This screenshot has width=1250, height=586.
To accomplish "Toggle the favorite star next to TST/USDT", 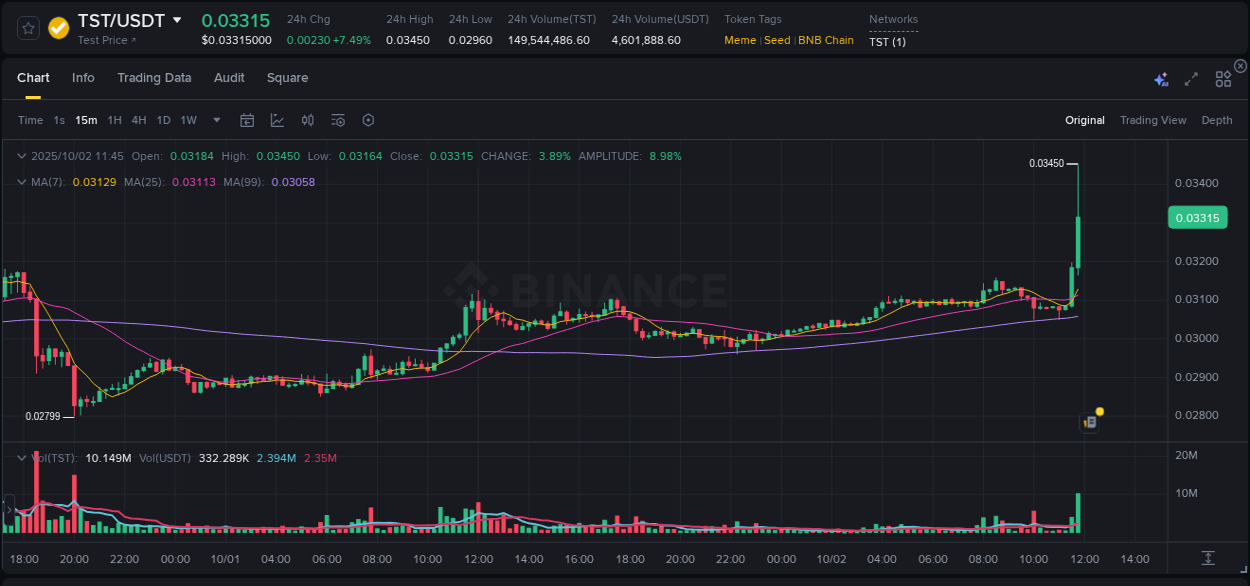I will (x=28, y=27).
